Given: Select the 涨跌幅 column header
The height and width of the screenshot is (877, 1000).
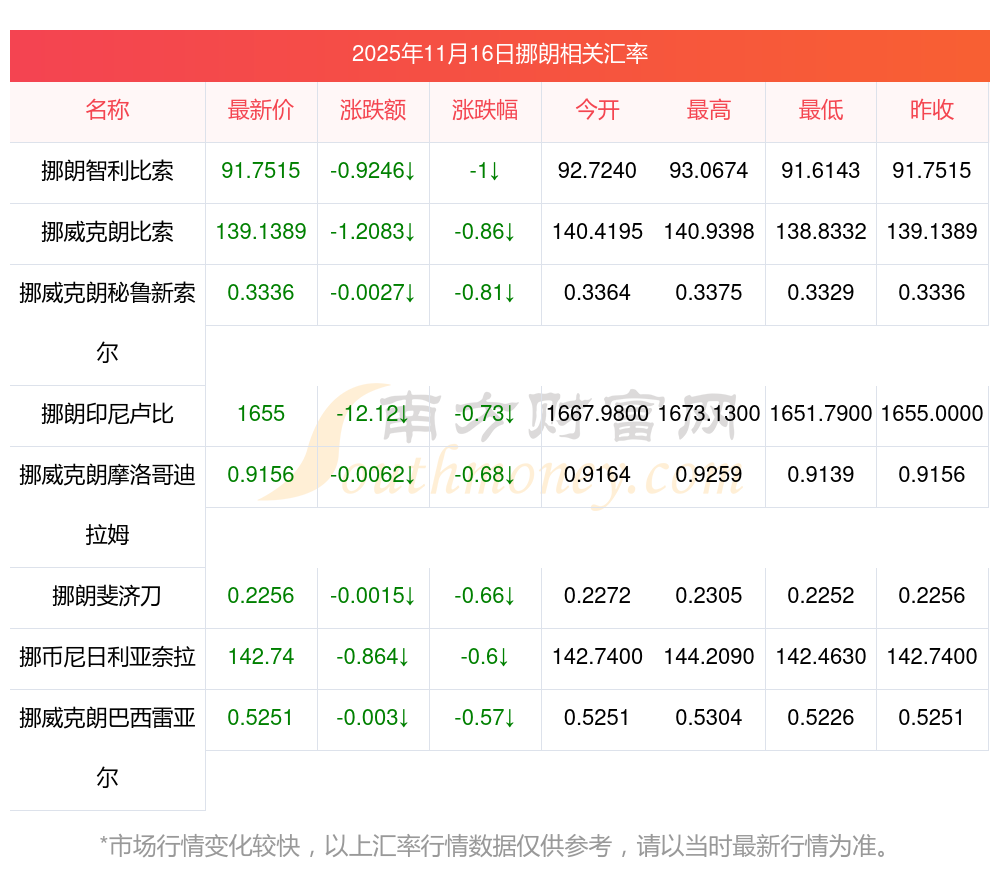Looking at the screenshot, I should pyautogui.click(x=485, y=110).
